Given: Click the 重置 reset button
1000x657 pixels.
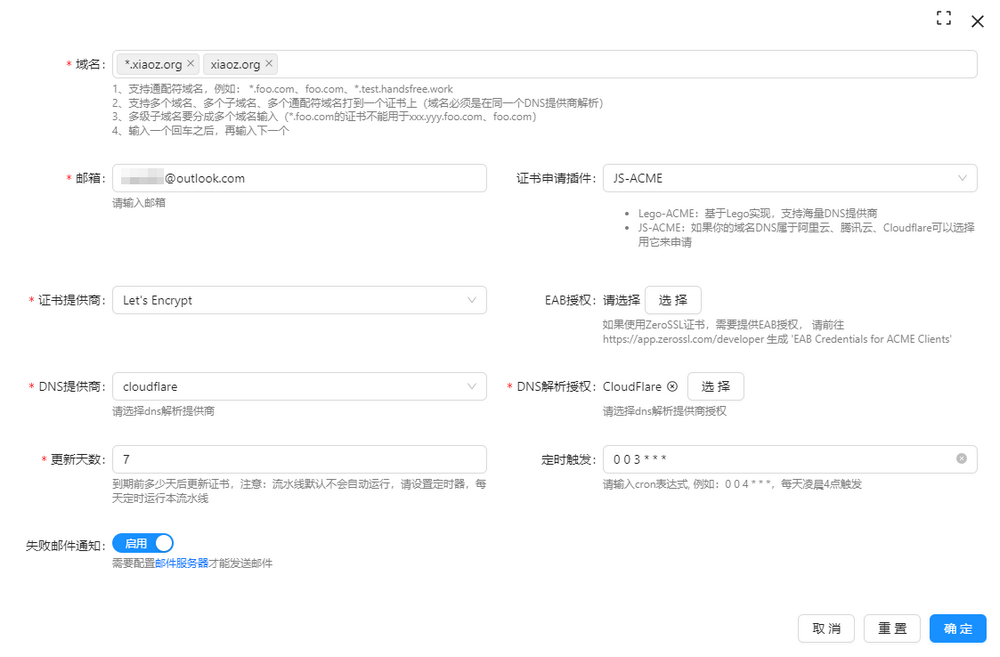Looking at the screenshot, I should tap(892, 628).
